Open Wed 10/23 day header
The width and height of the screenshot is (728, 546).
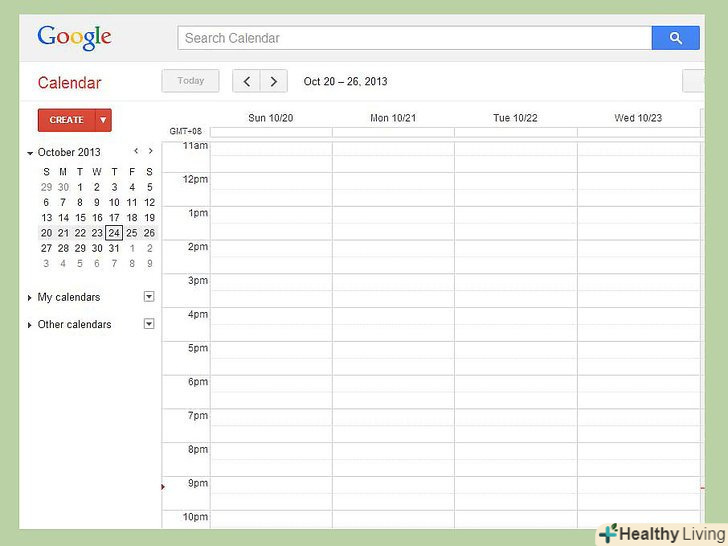638,118
